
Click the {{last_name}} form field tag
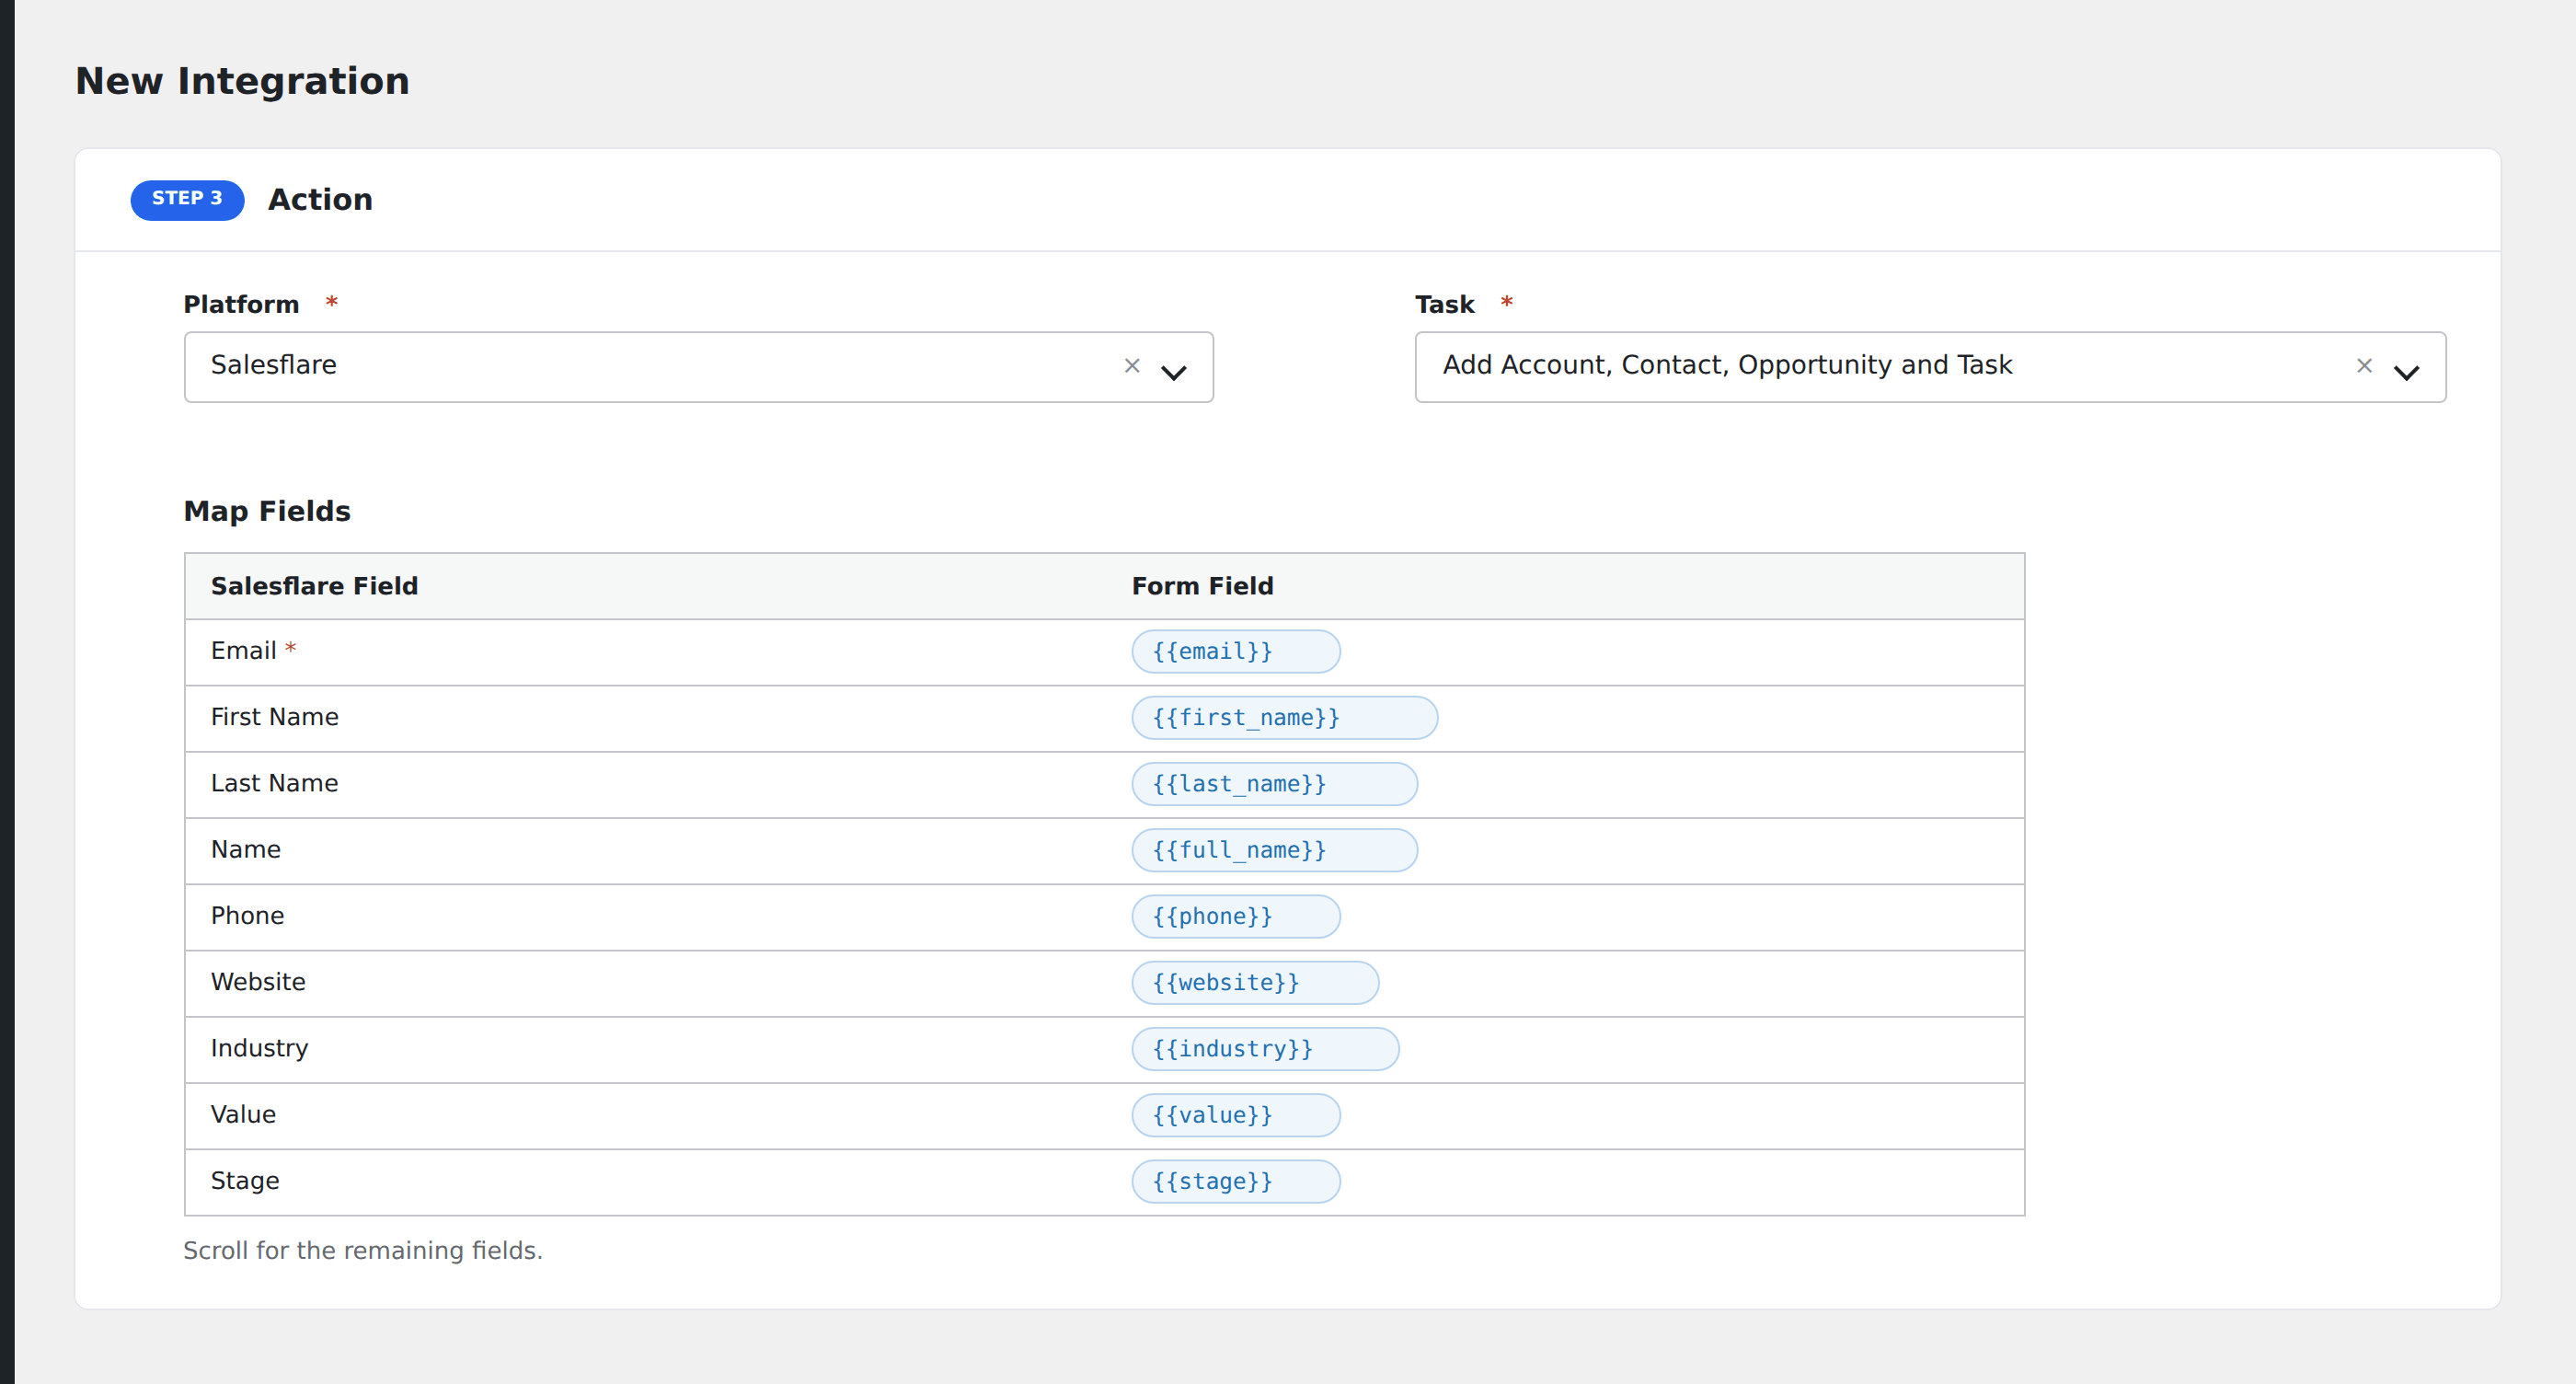tap(1275, 784)
